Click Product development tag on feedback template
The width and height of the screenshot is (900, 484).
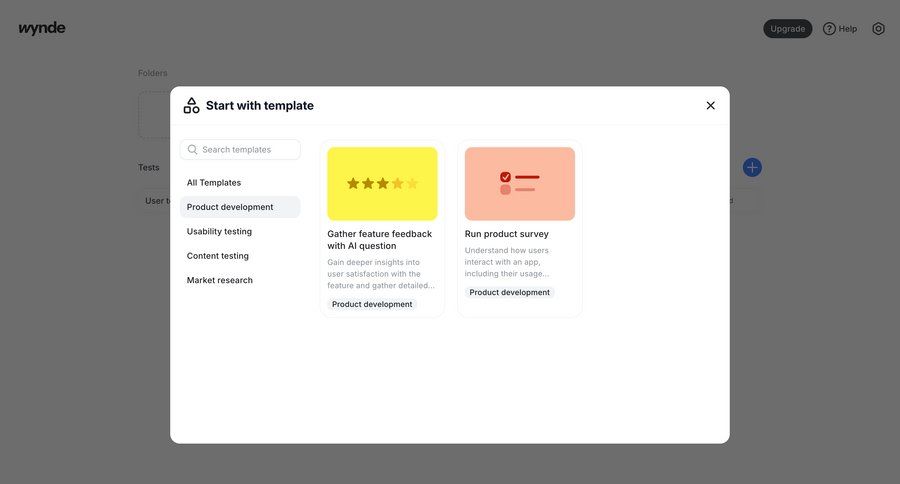pyautogui.click(x=372, y=304)
